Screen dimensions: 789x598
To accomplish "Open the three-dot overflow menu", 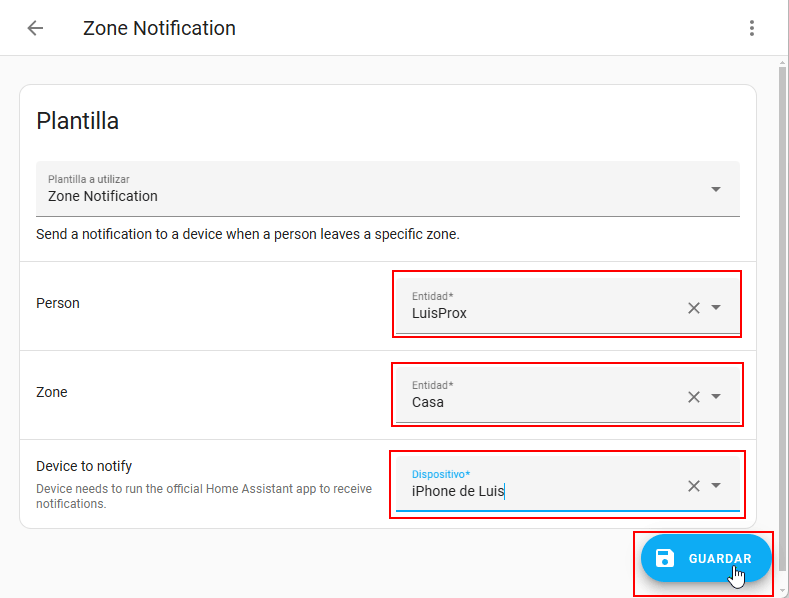I will tap(752, 28).
